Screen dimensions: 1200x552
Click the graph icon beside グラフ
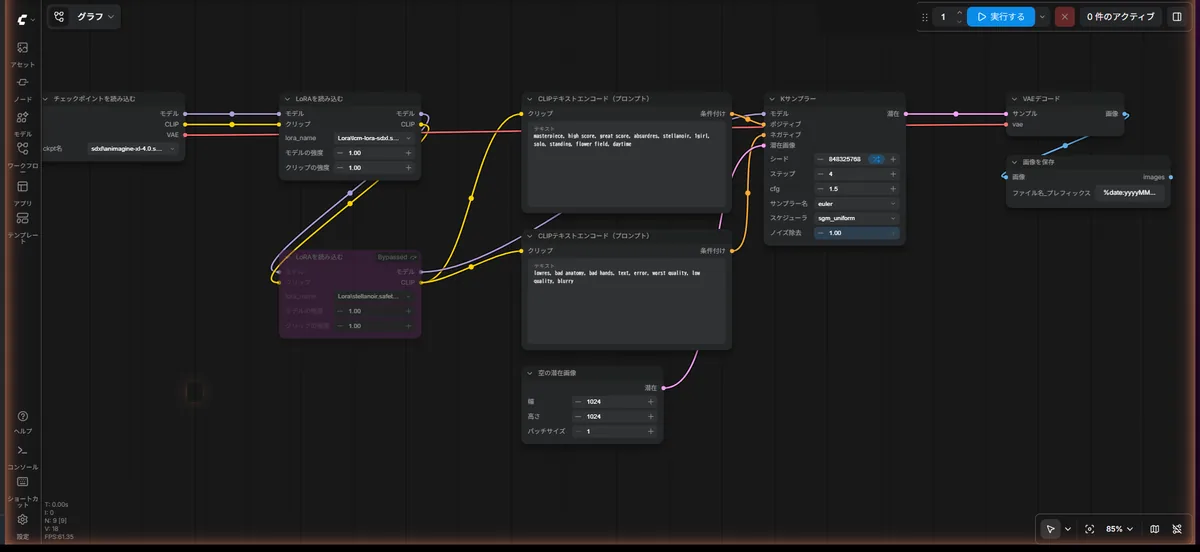[x=59, y=17]
